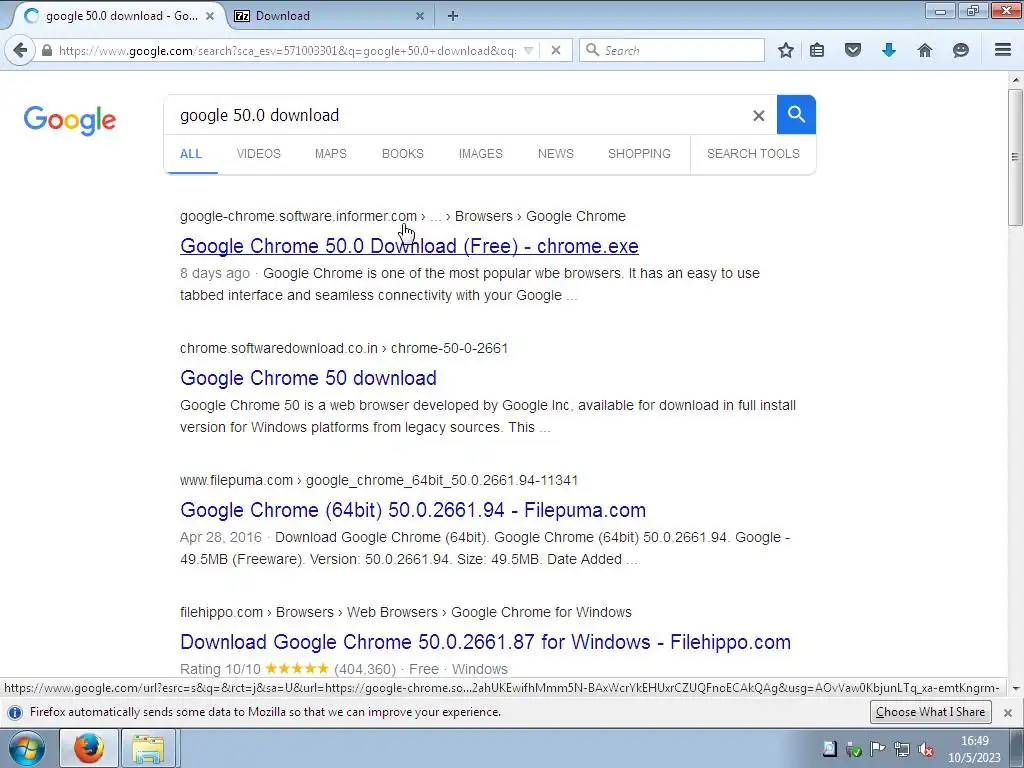Click the scrollbar up arrow
Image resolution: width=1024 pixels, height=768 pixels.
[1015, 80]
